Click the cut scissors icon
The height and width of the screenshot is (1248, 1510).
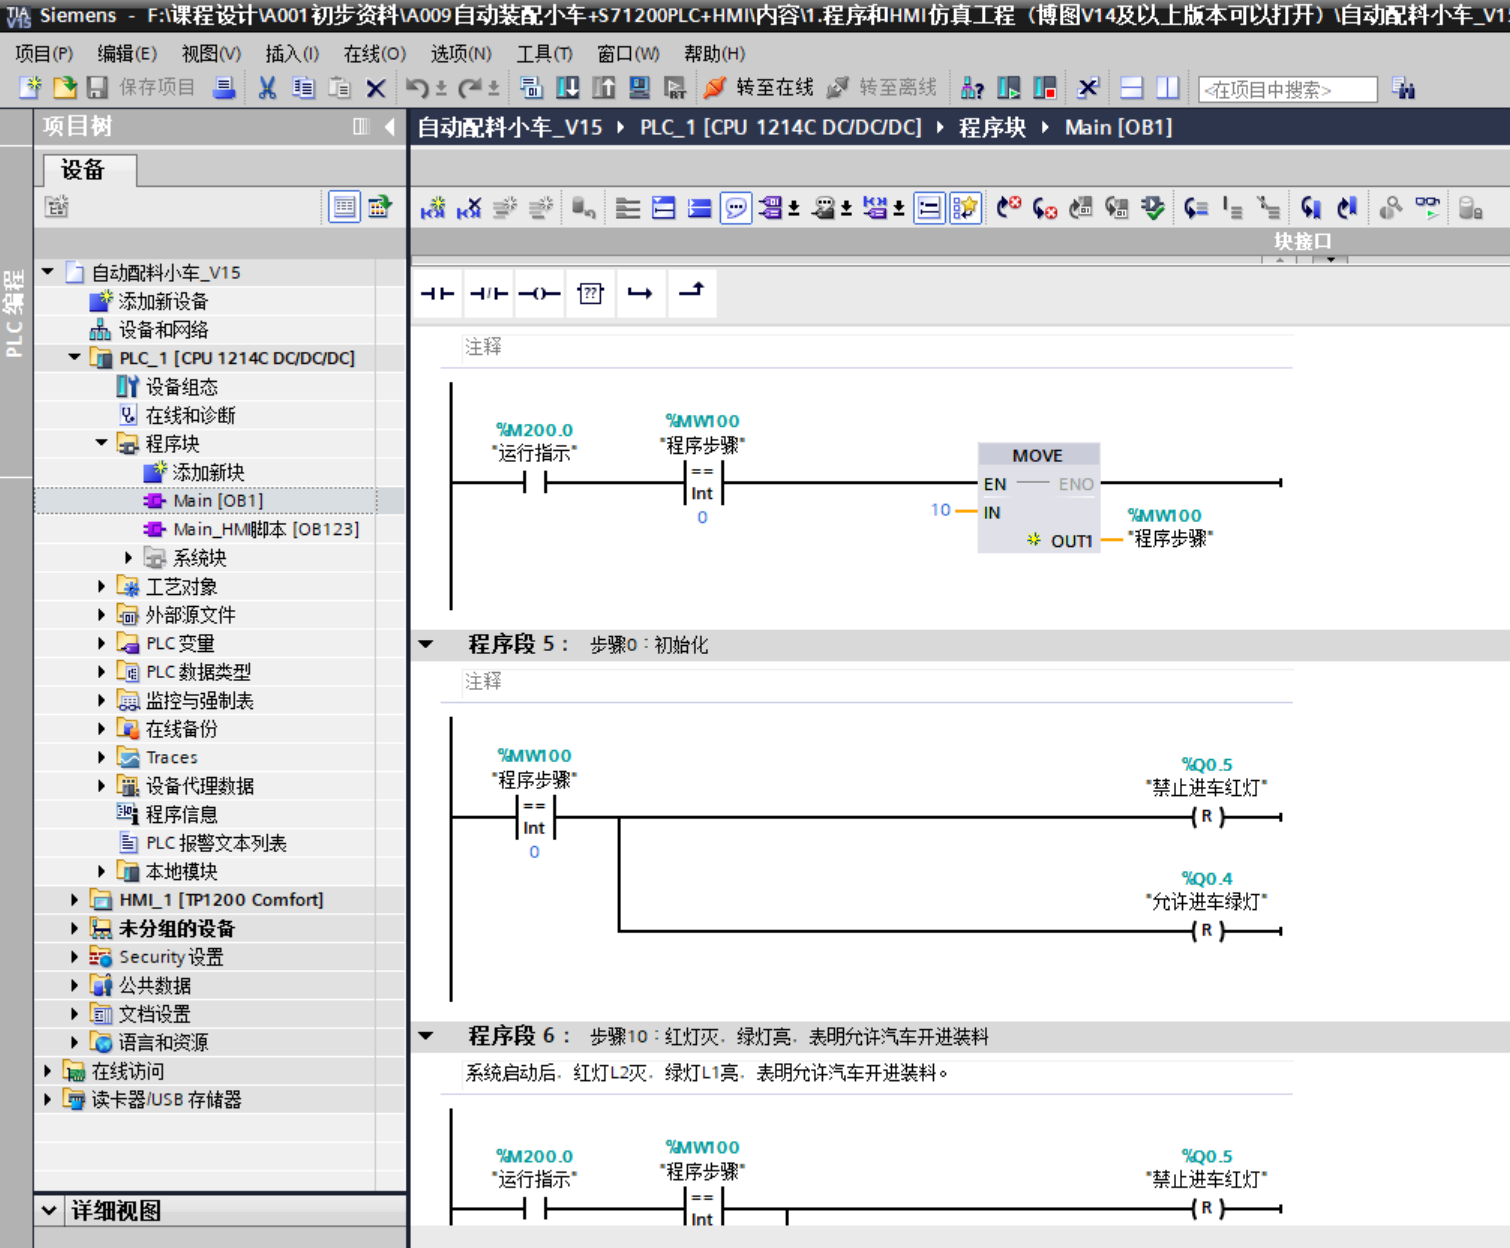click(267, 88)
